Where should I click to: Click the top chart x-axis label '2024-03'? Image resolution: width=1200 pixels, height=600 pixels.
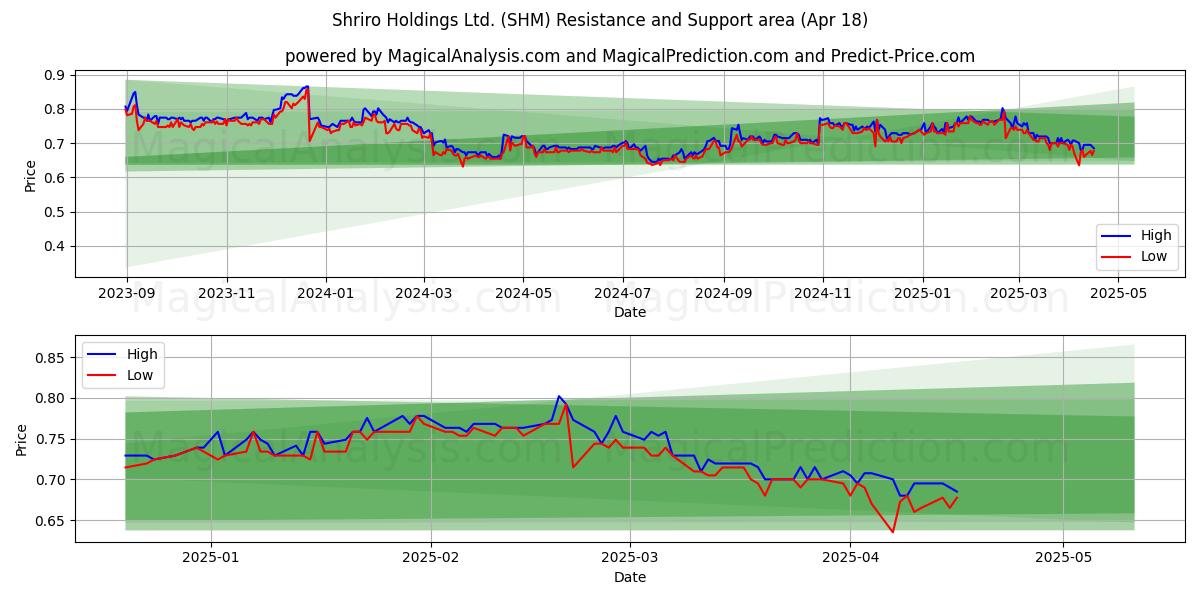coord(425,295)
